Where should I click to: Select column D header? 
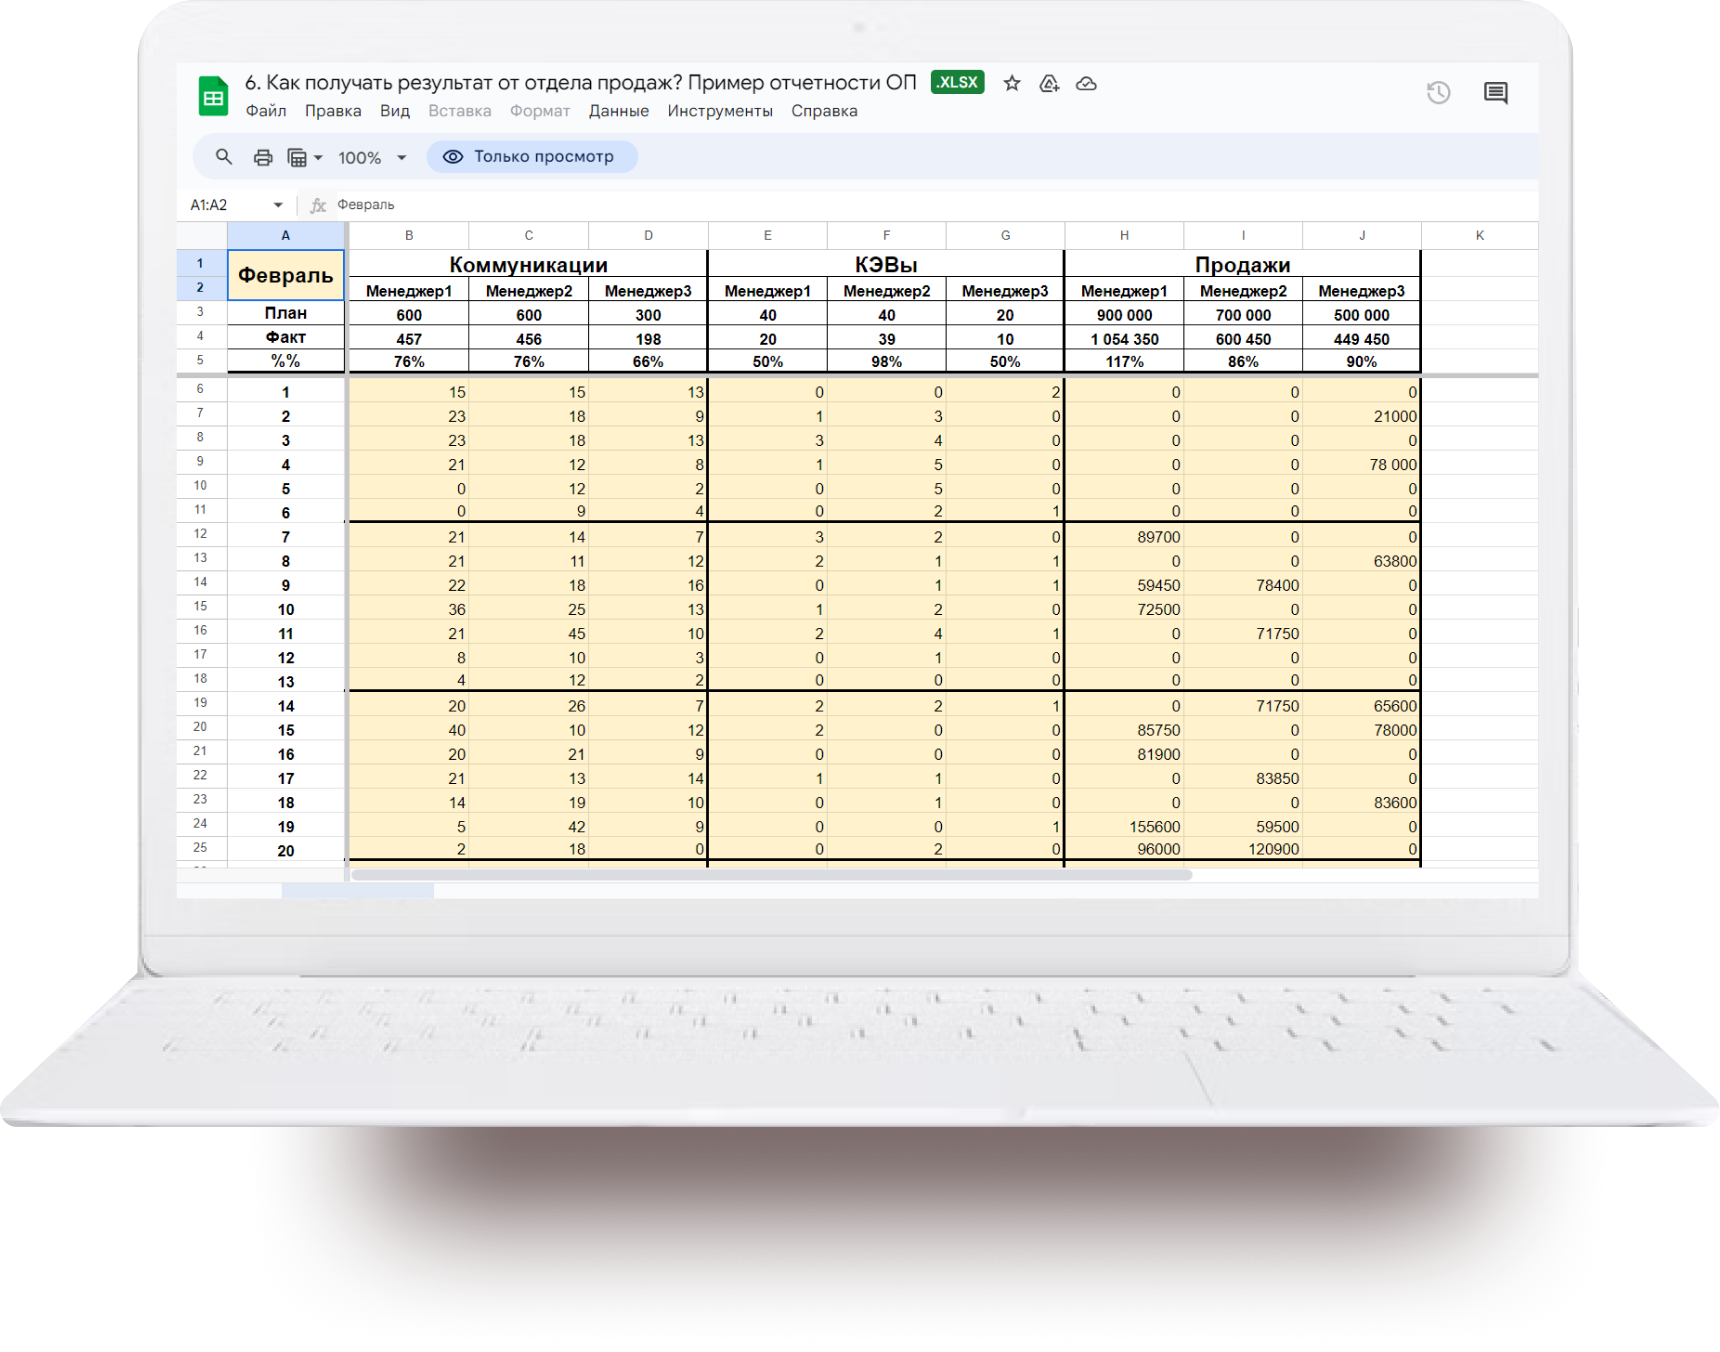point(648,236)
